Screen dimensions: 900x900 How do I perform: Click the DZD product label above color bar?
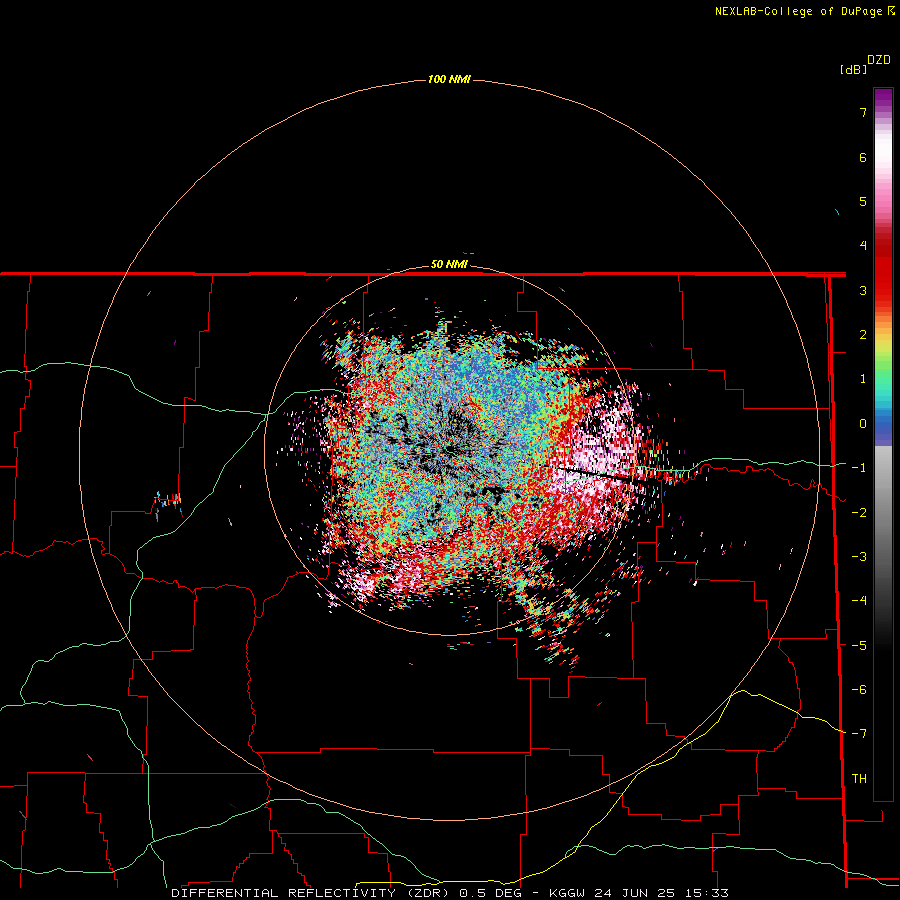pyautogui.click(x=879, y=60)
